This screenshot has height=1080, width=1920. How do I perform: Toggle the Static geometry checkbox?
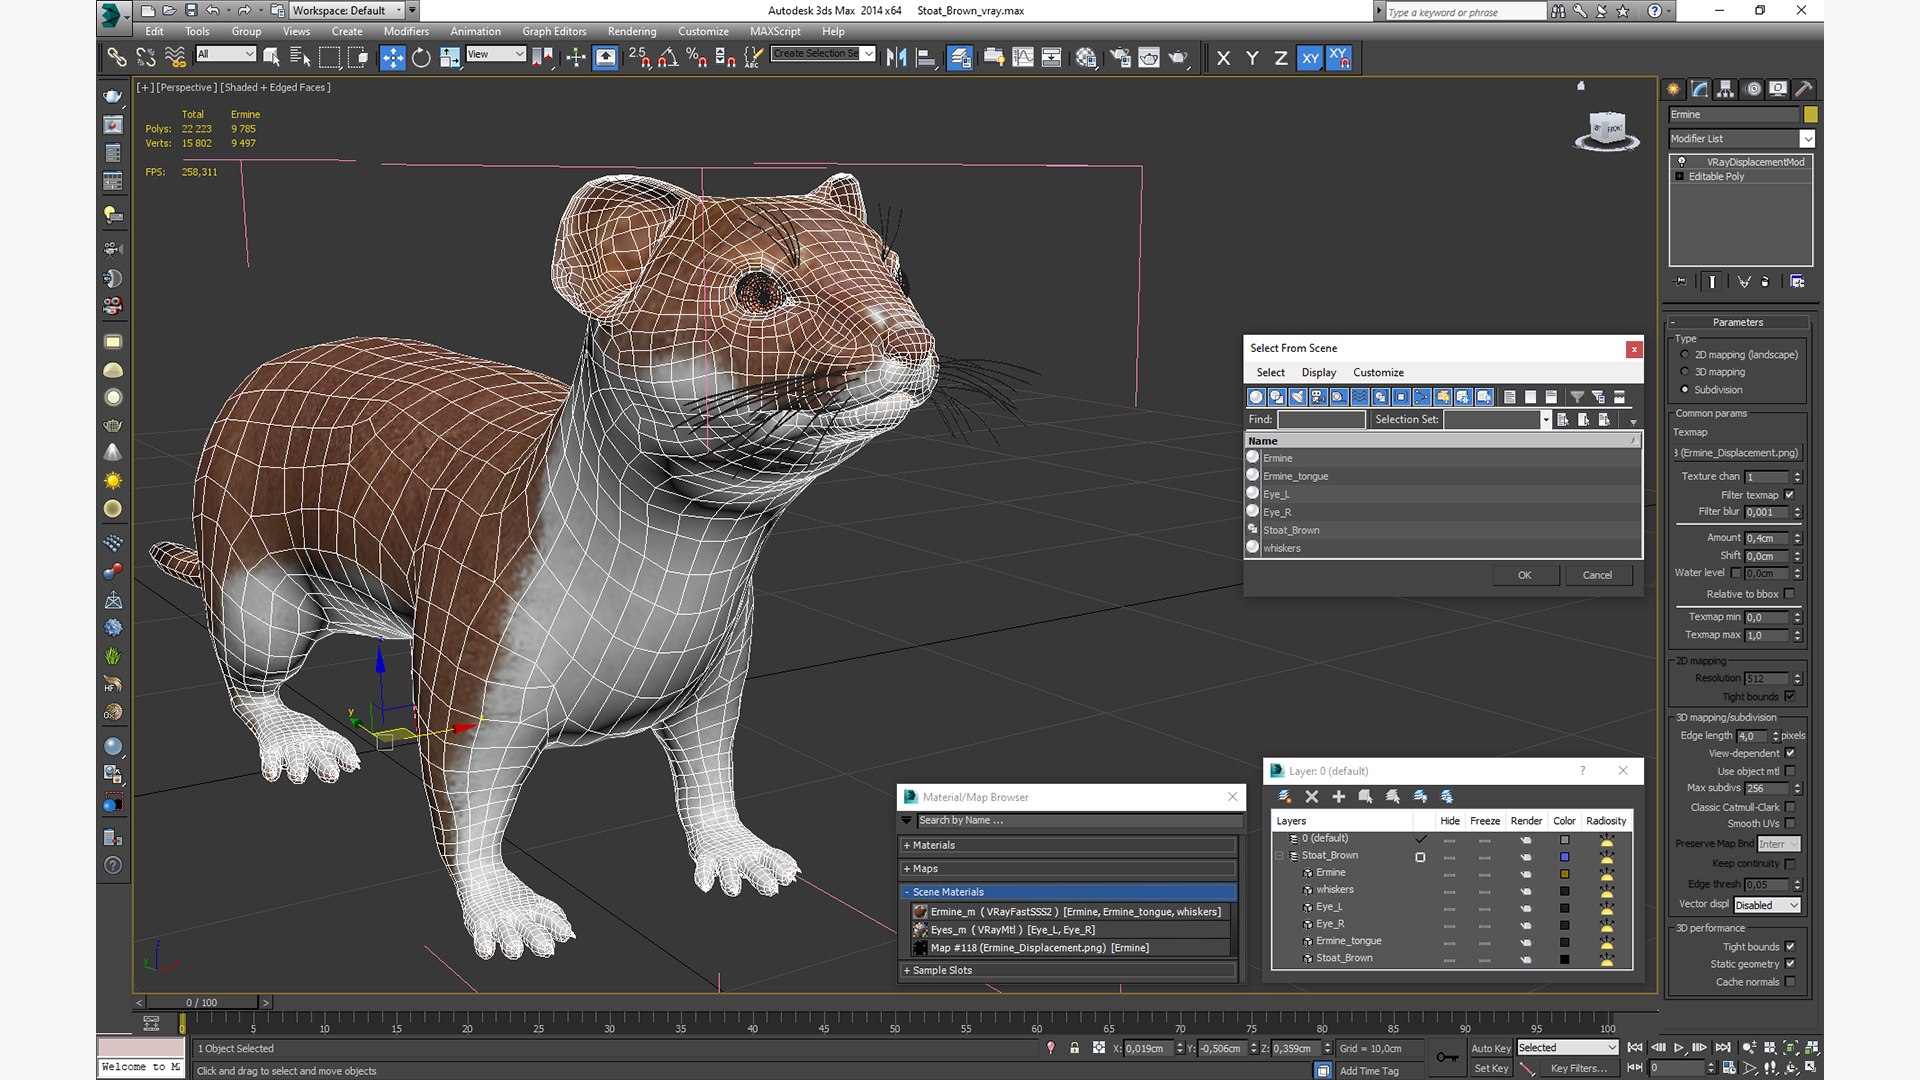click(x=1789, y=964)
